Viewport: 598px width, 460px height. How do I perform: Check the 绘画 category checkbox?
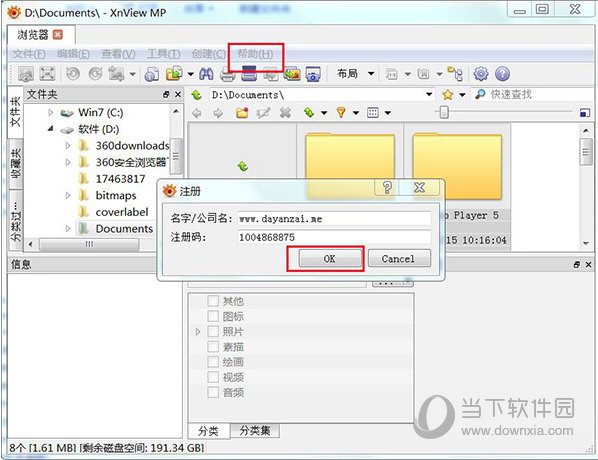(x=213, y=362)
